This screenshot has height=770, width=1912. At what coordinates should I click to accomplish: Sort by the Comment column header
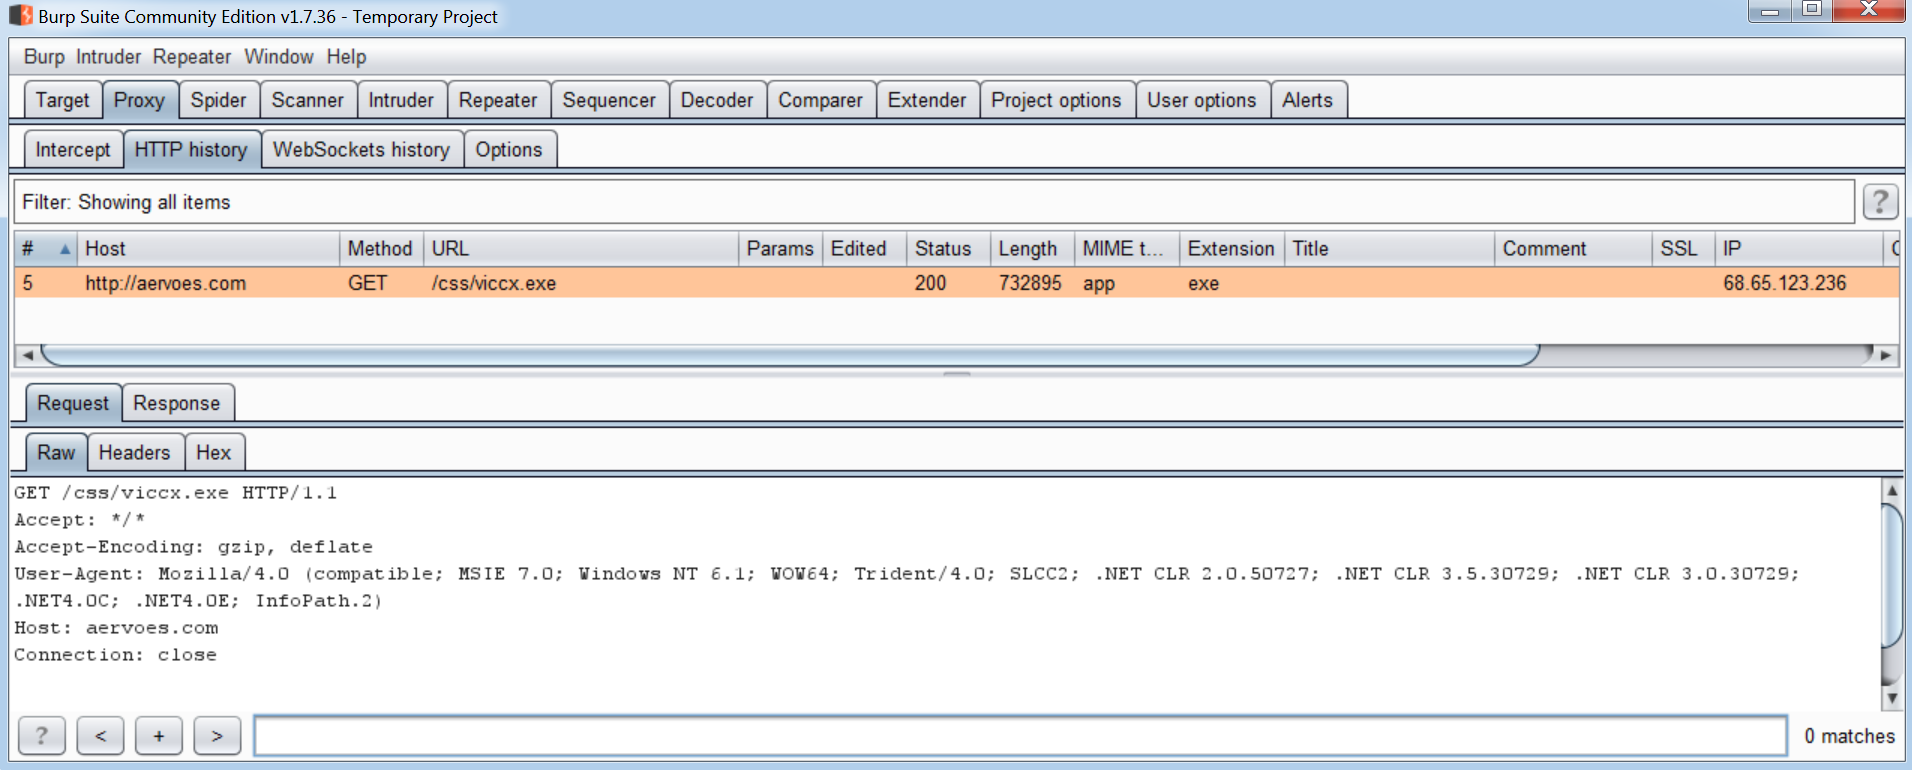tap(1573, 249)
